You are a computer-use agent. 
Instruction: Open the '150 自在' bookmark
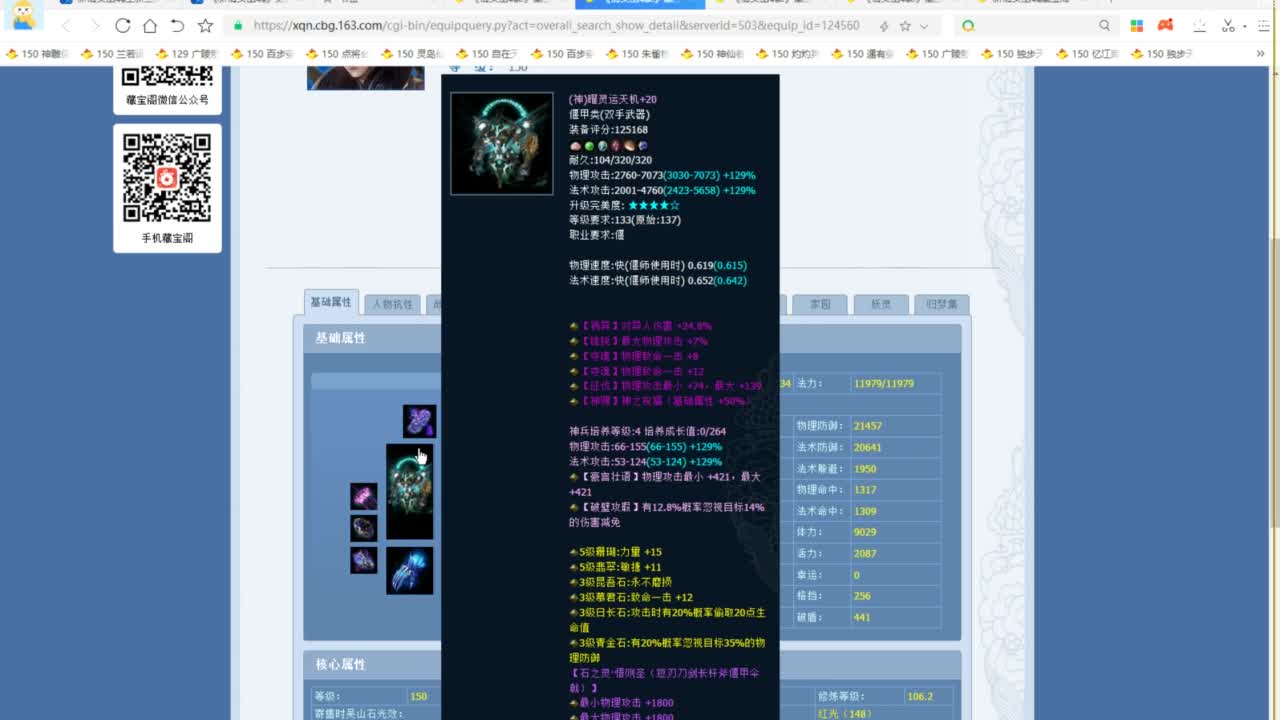pyautogui.click(x=487, y=54)
